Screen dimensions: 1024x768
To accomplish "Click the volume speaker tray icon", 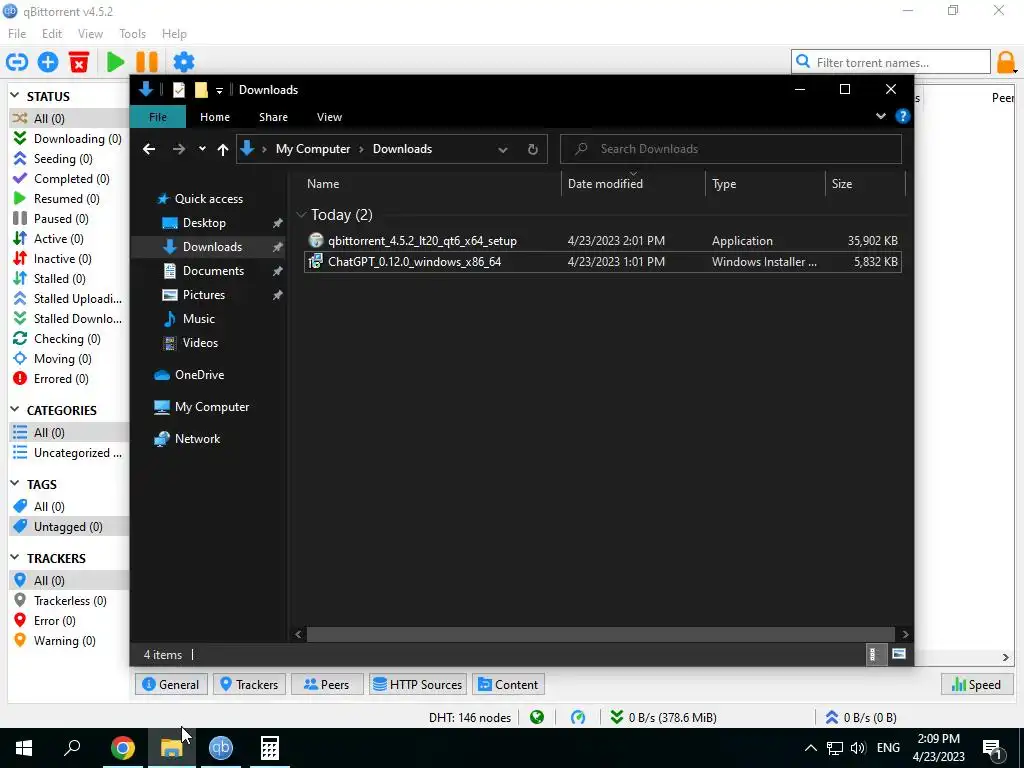I will [x=858, y=748].
